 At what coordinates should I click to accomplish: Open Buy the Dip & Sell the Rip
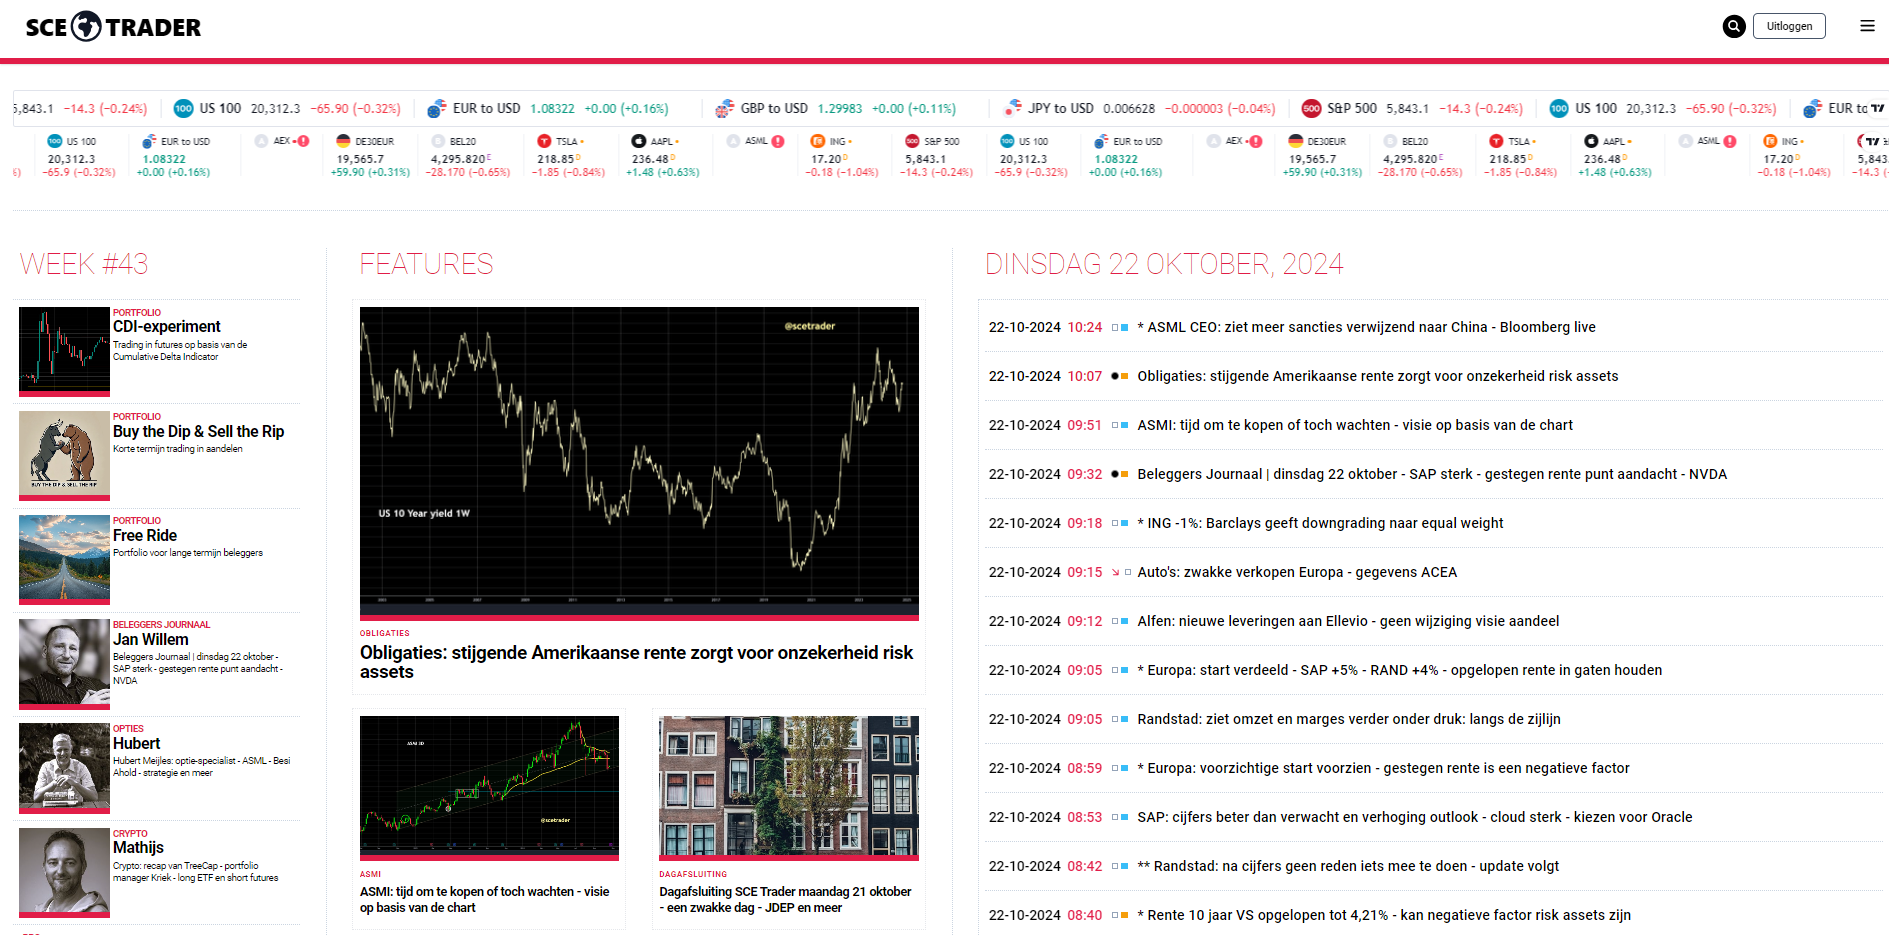[x=199, y=432]
